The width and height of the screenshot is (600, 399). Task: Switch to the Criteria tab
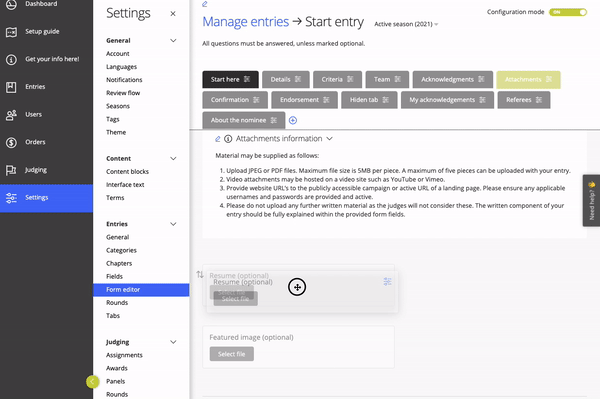point(337,80)
